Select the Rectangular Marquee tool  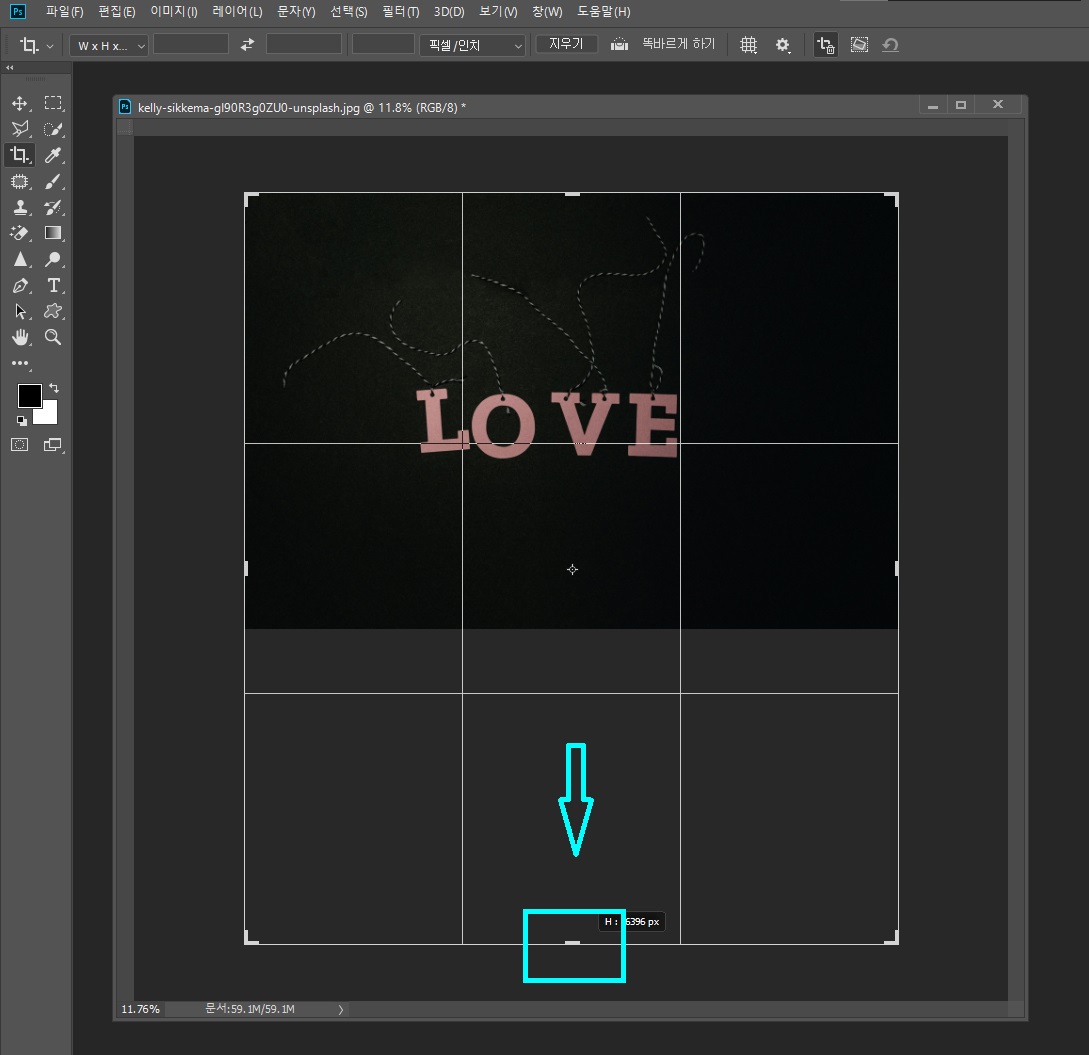53,103
